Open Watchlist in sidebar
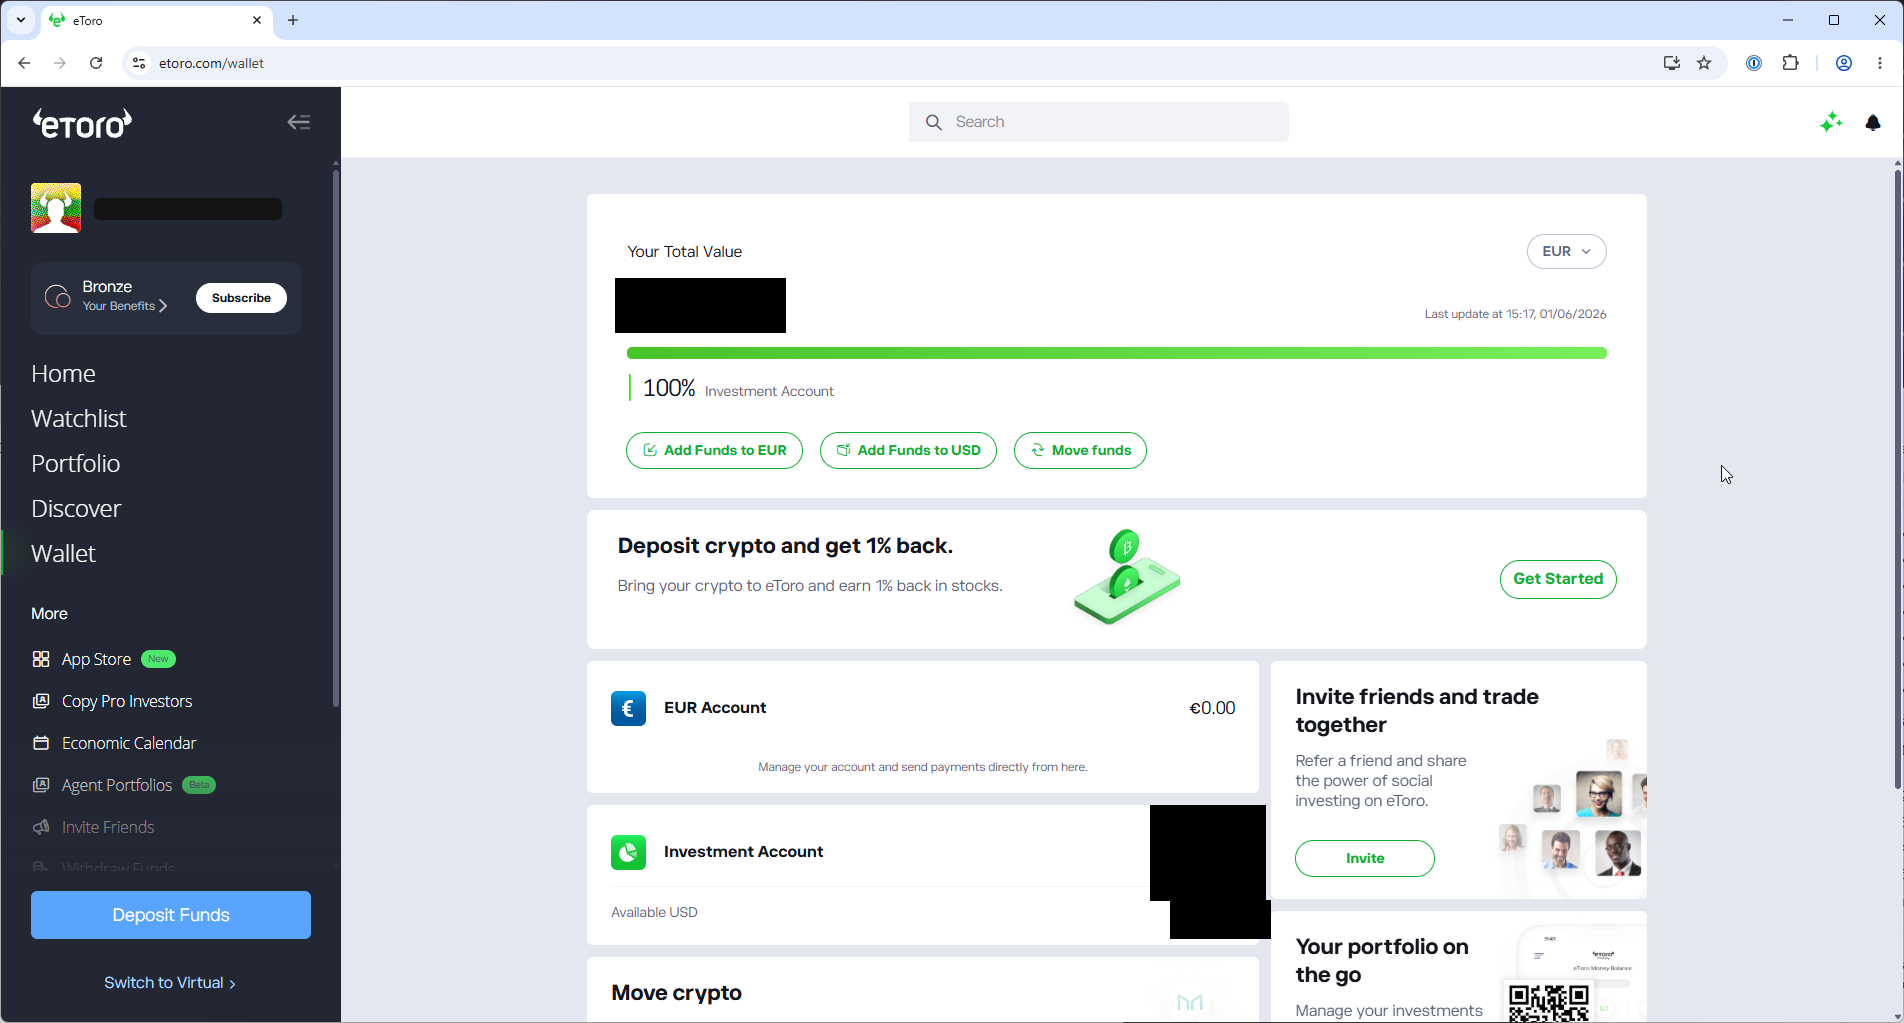 [79, 418]
